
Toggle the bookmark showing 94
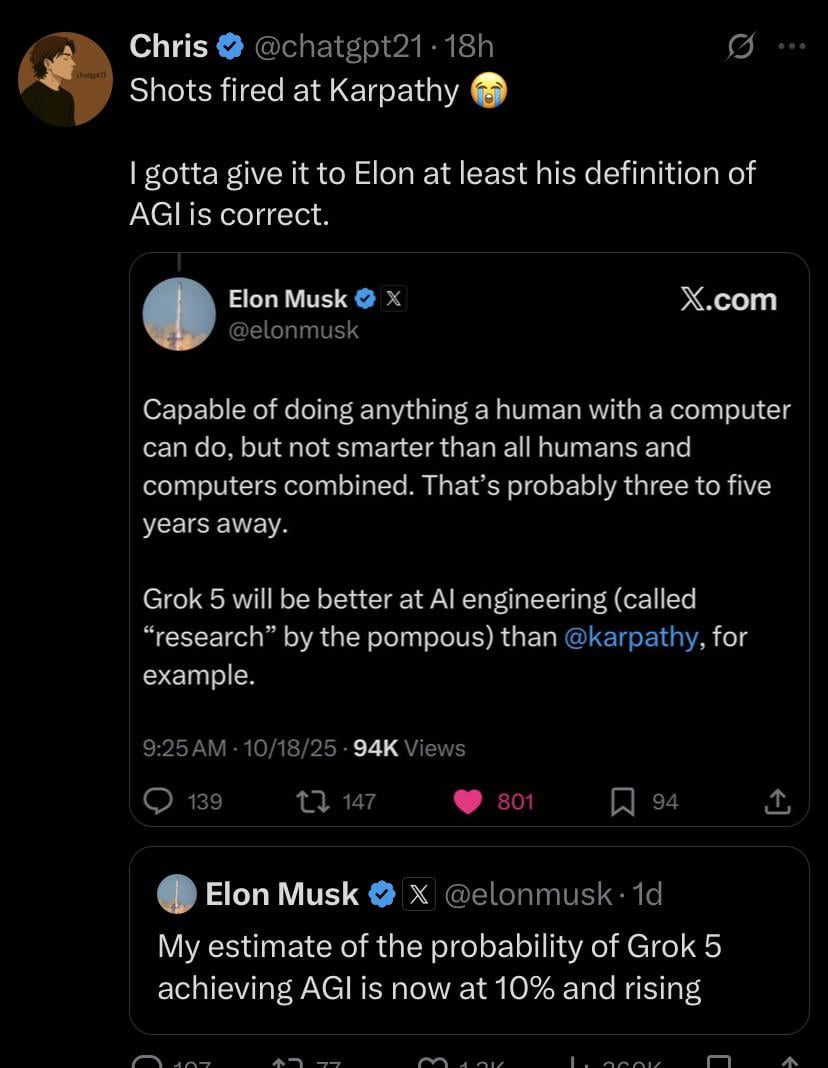[623, 801]
